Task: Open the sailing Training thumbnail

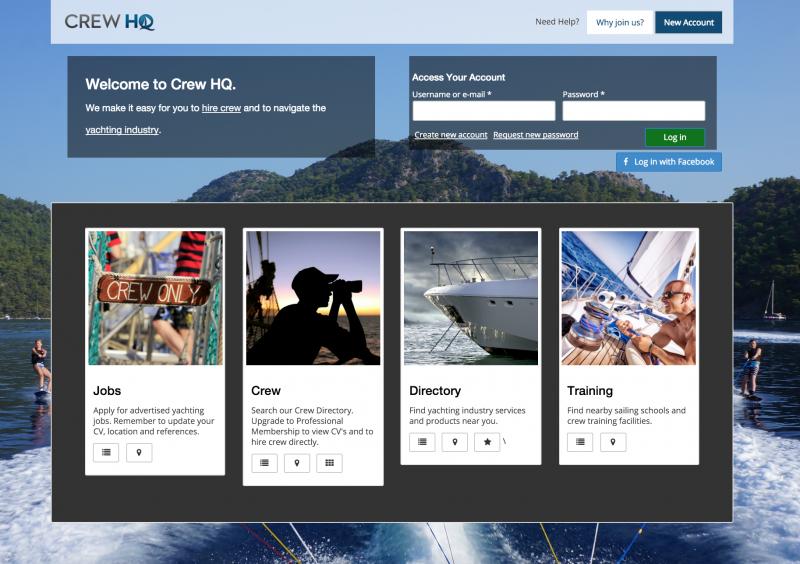Action: point(629,298)
